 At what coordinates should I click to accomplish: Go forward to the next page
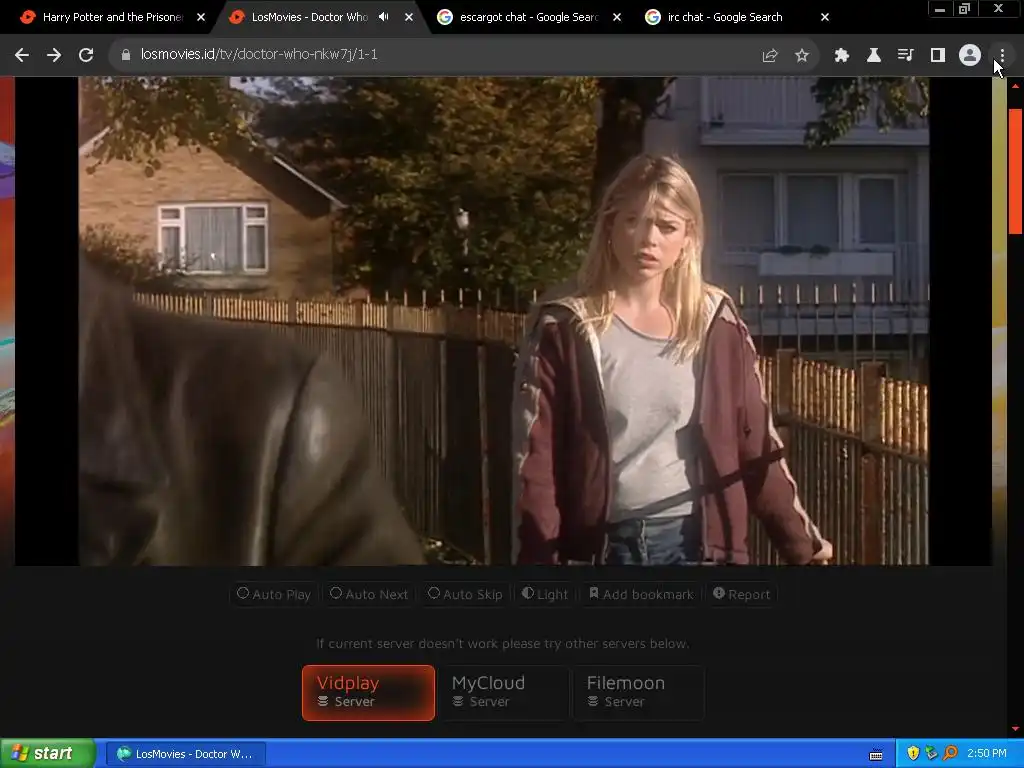(x=54, y=55)
